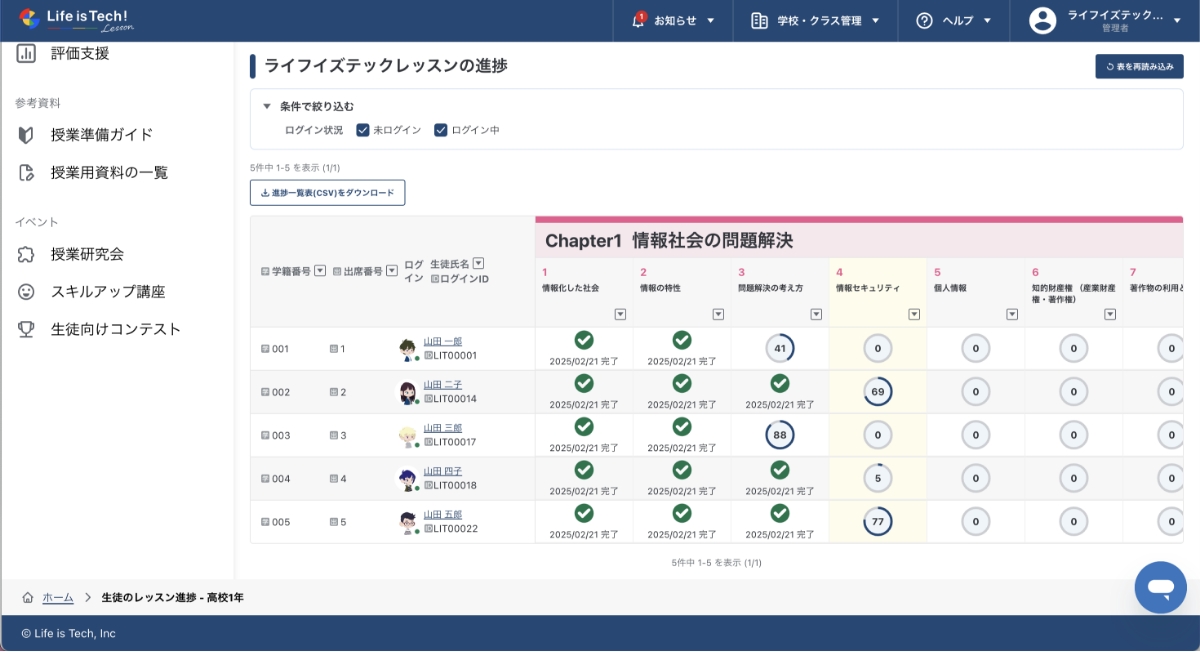The height and width of the screenshot is (652, 1200).
Task: Open the 情報化した社会 column dropdown
Action: (620, 314)
